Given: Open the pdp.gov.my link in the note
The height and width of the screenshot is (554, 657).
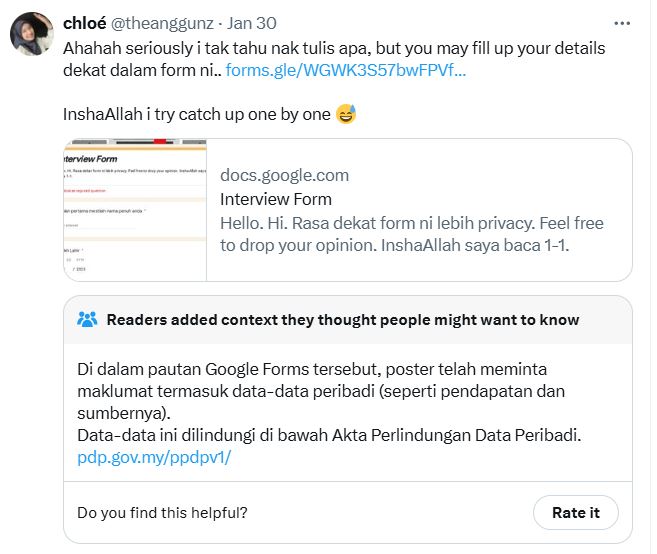Looking at the screenshot, I should (154, 457).
